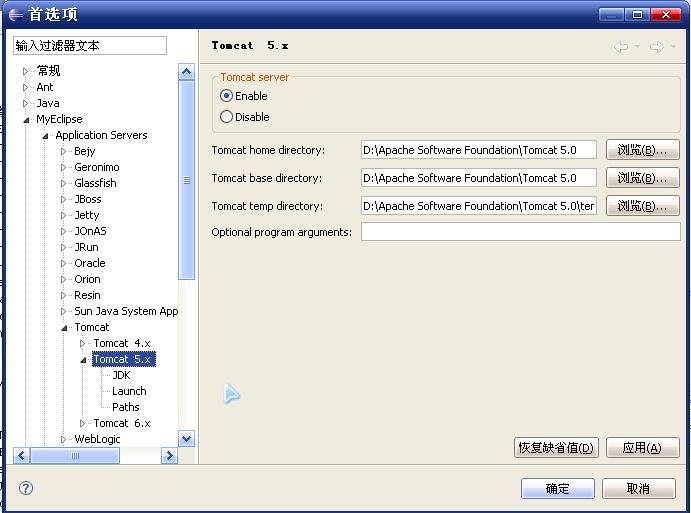The image size is (691, 513).
Task: Click the forward navigation arrow icon
Action: point(657,46)
